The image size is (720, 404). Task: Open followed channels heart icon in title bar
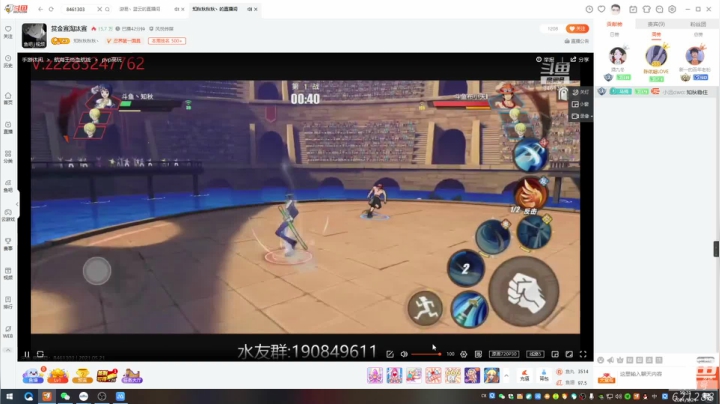(602, 9)
